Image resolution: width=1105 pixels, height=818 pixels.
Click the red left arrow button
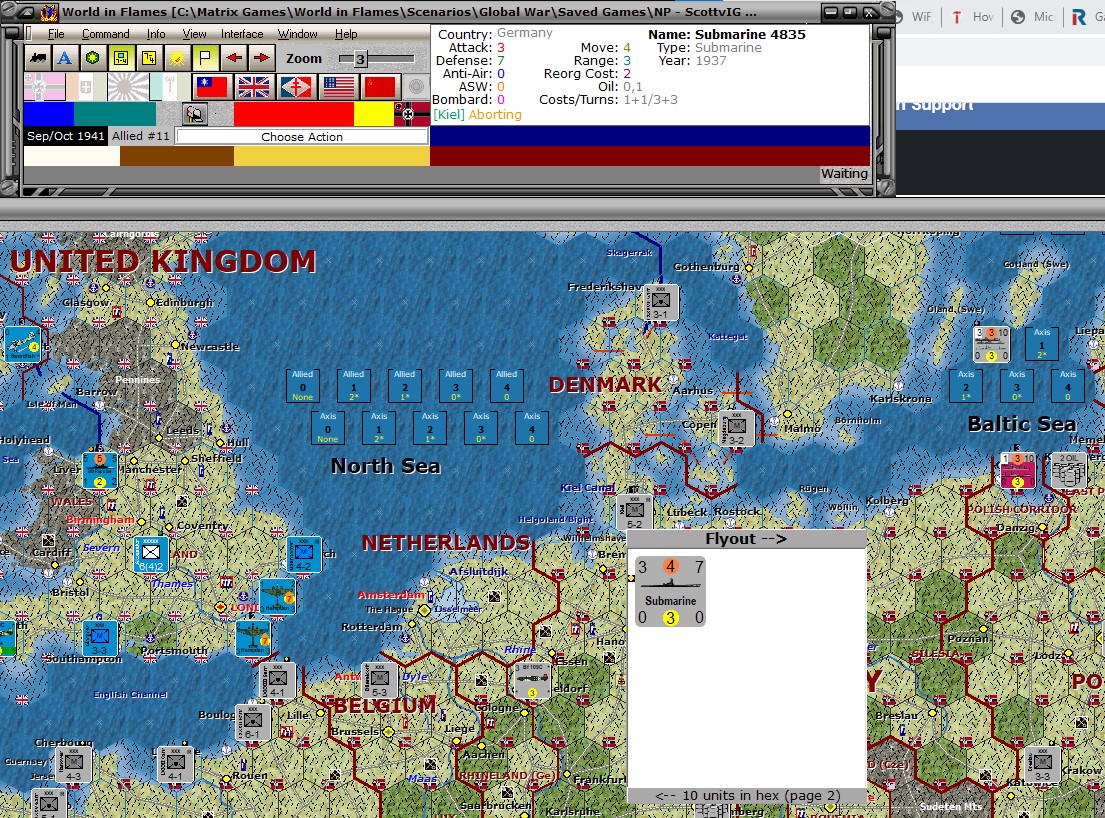234,58
